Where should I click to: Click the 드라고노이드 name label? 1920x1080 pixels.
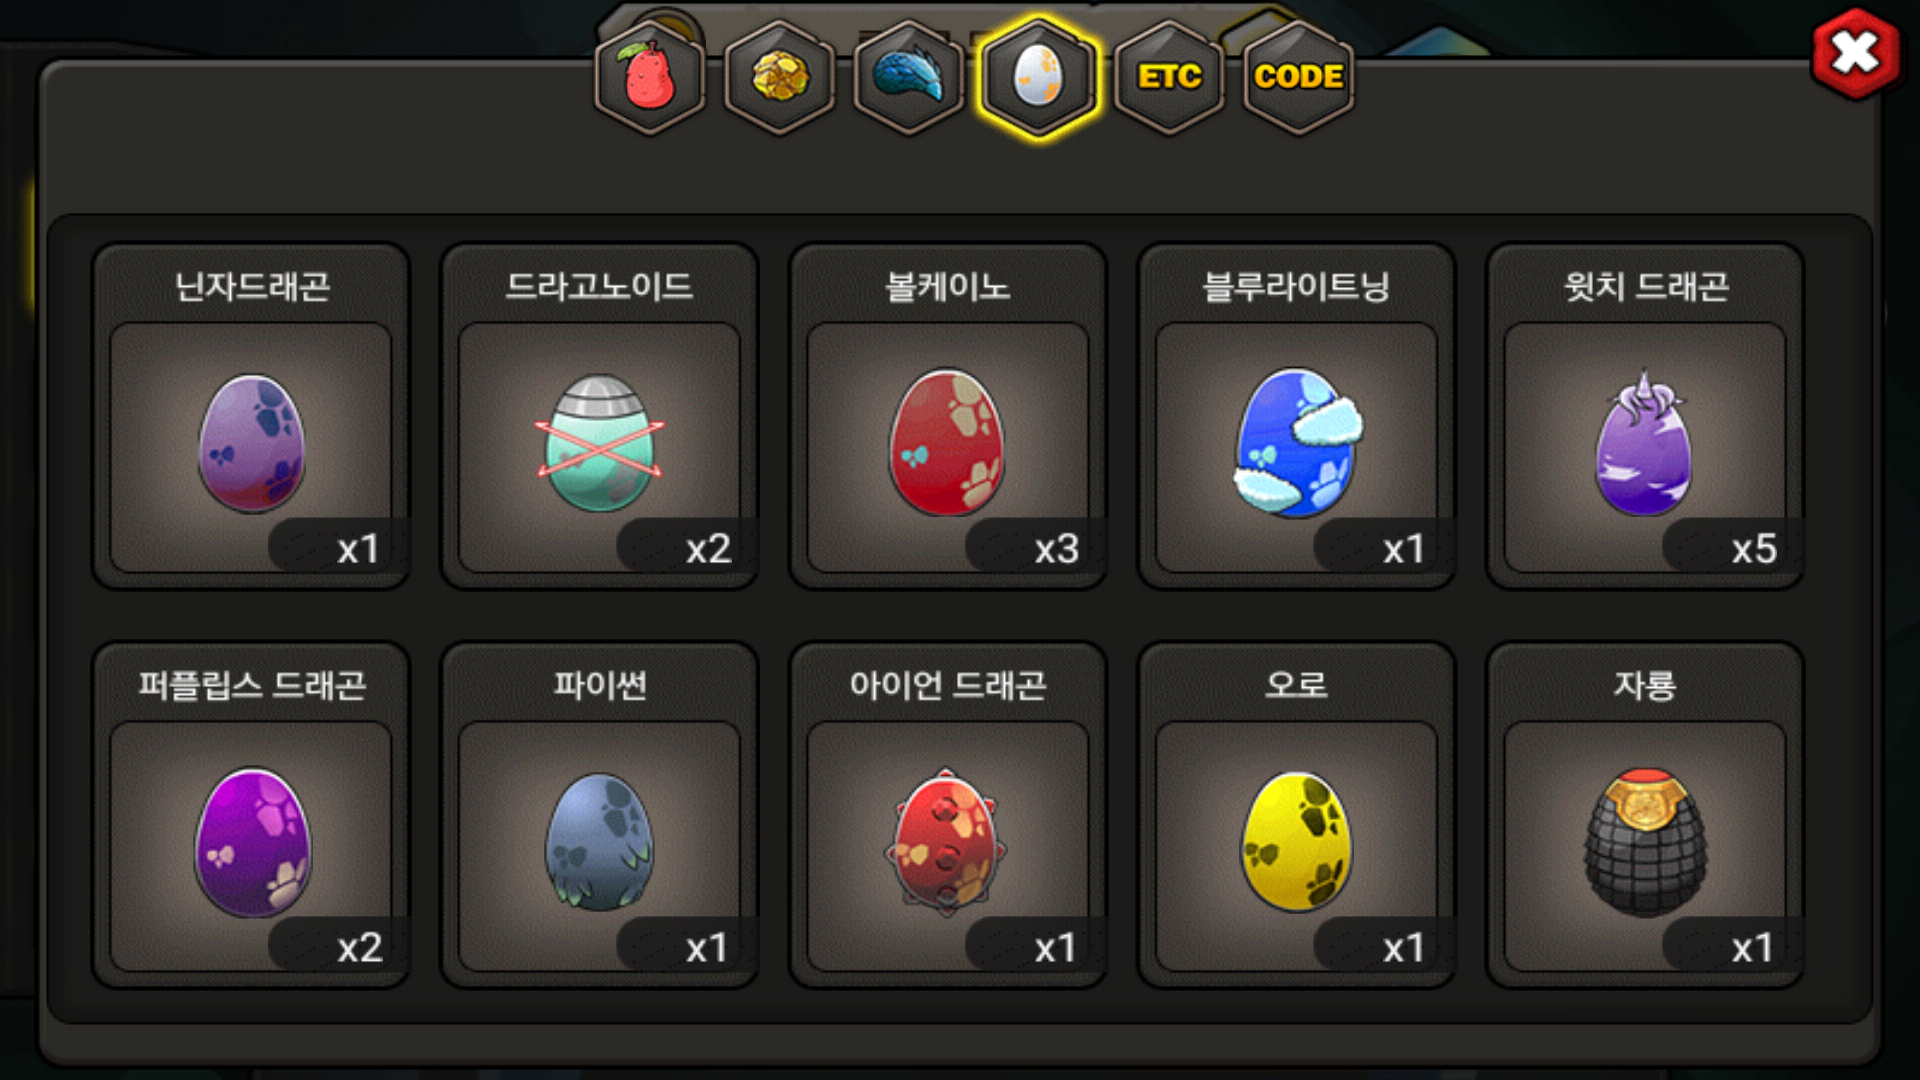[x=600, y=287]
